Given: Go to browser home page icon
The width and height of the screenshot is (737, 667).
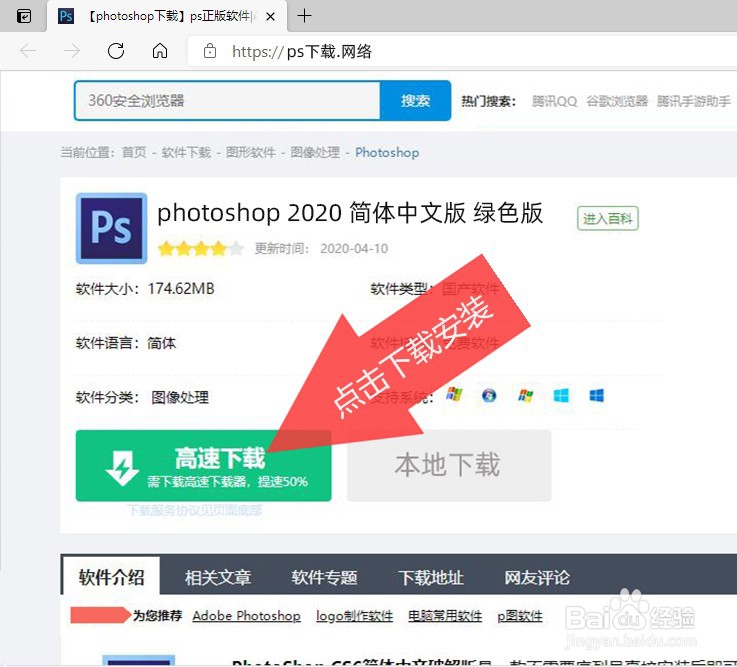Looking at the screenshot, I should click(160, 50).
